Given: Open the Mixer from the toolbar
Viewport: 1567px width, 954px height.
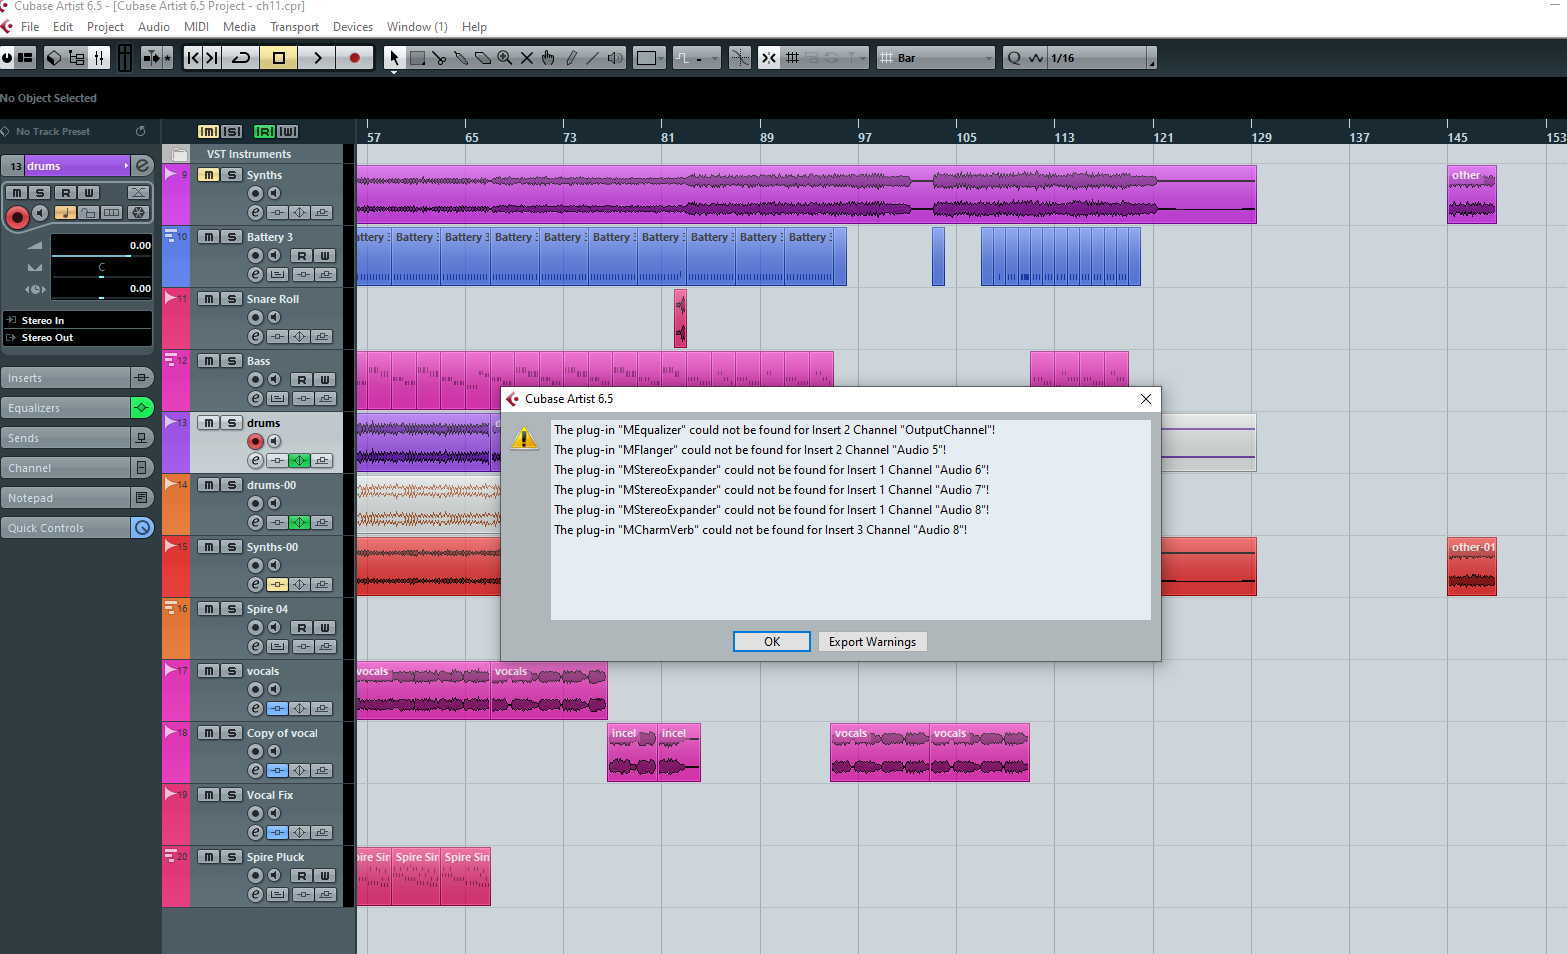Looking at the screenshot, I should tap(99, 58).
